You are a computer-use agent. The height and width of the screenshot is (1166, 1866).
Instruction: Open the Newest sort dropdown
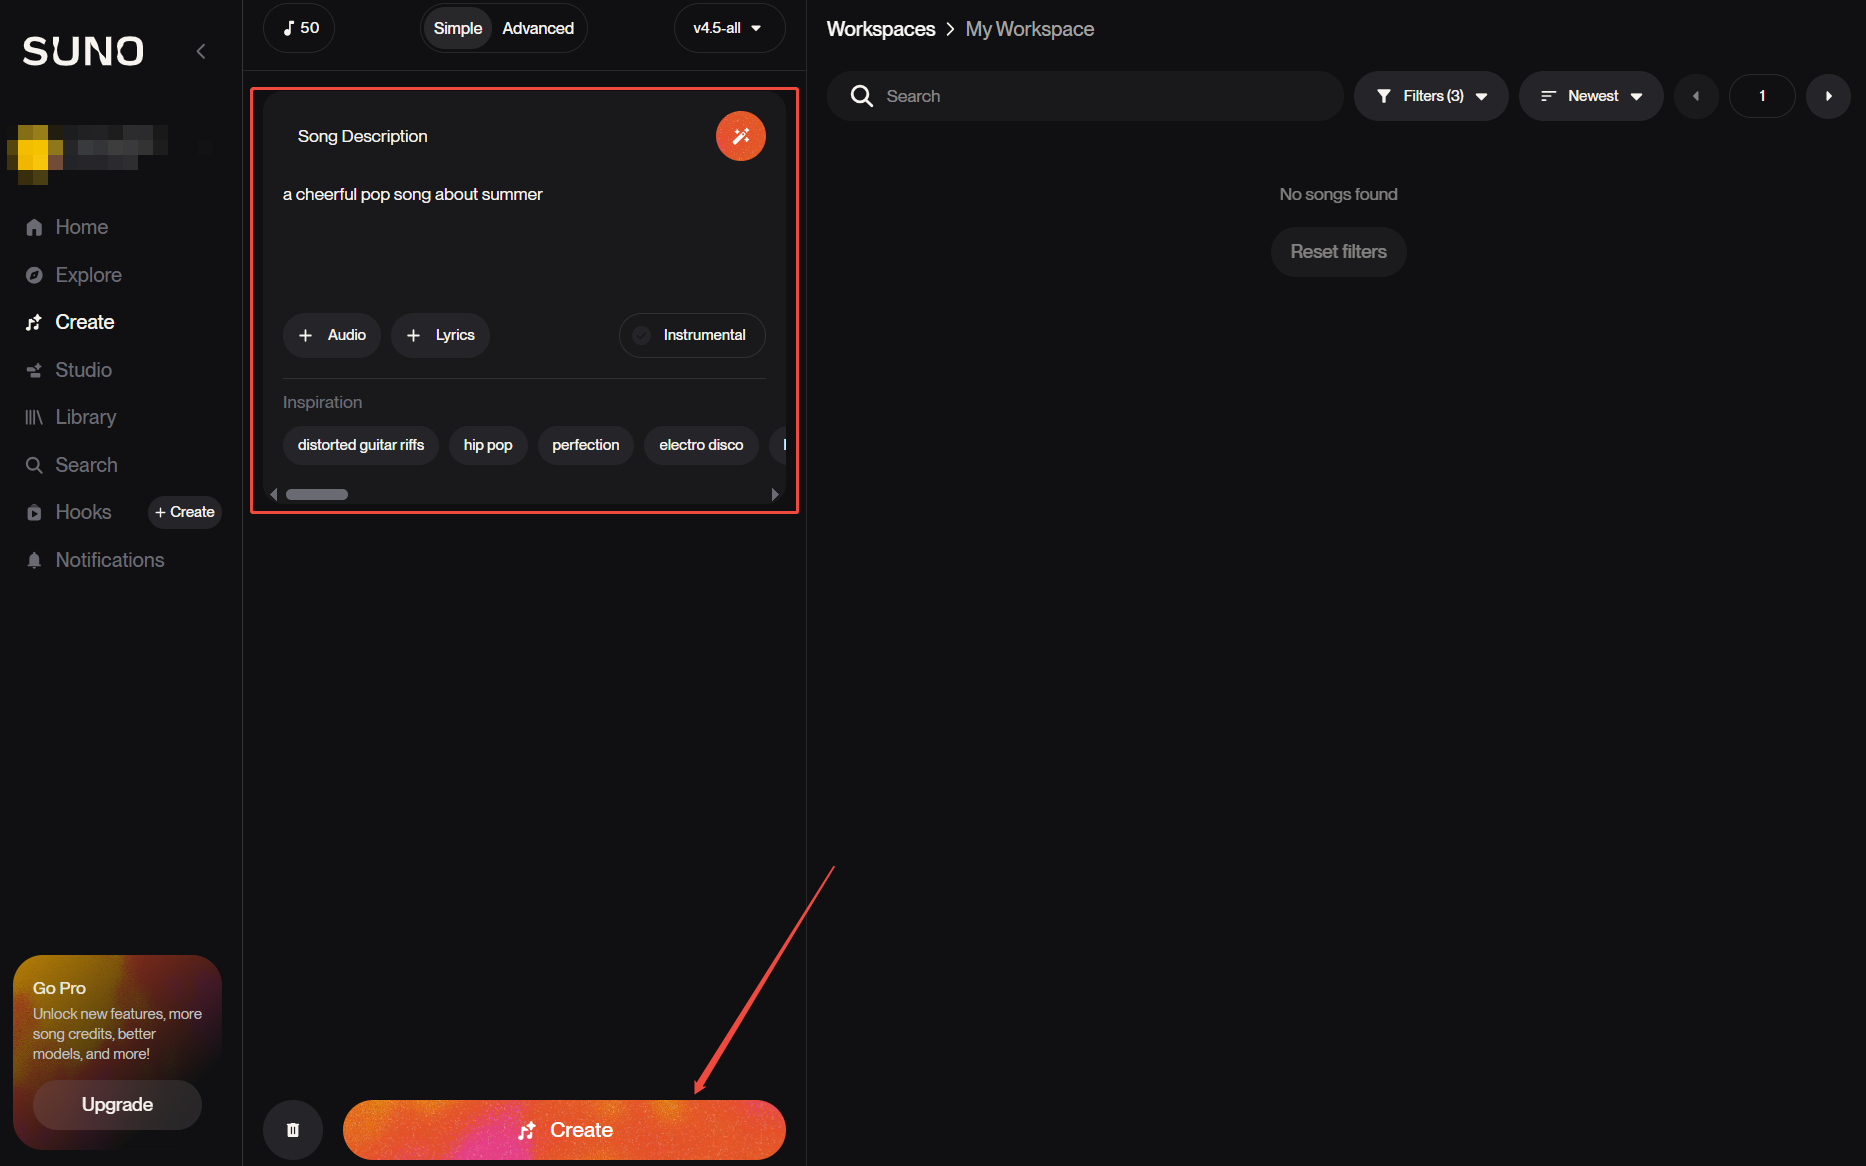tap(1591, 96)
